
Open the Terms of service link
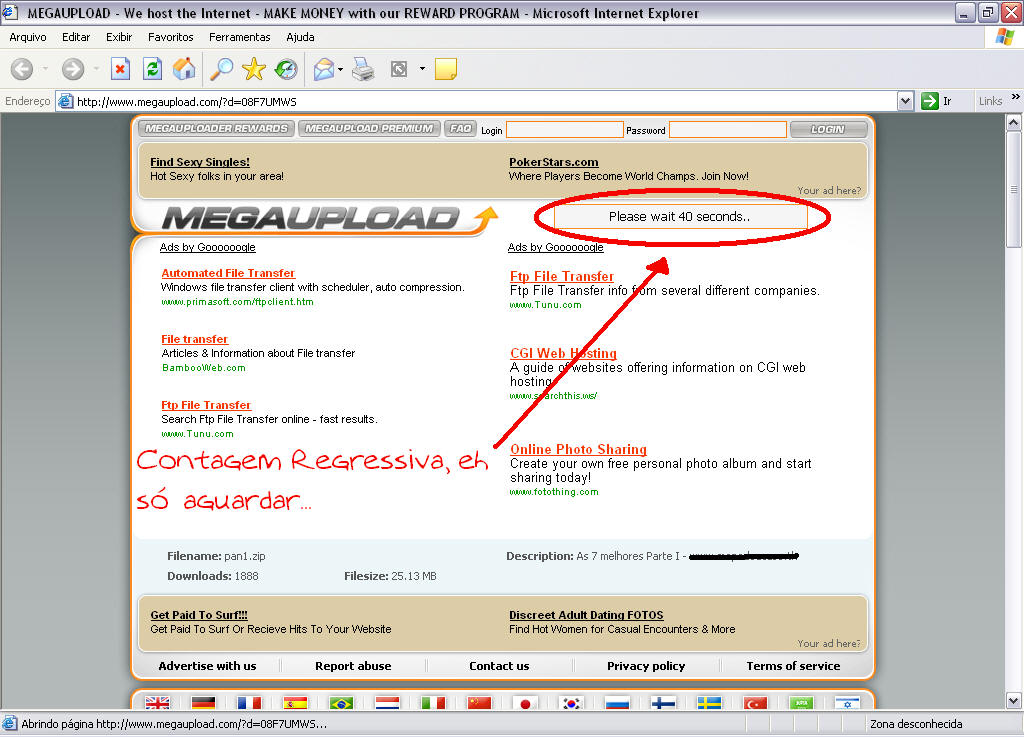click(793, 666)
